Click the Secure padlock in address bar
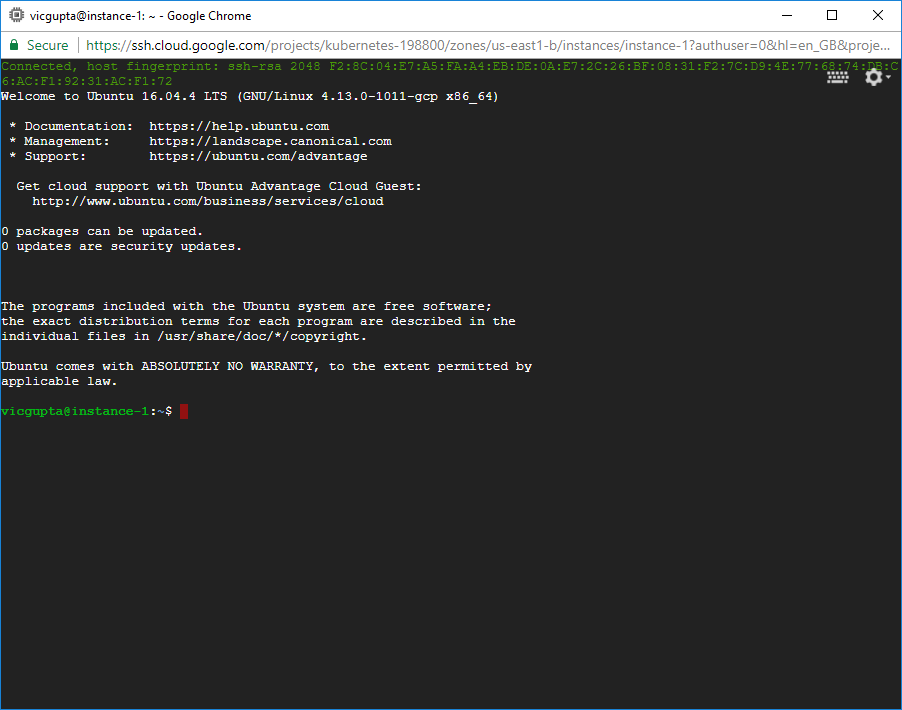 coord(13,45)
